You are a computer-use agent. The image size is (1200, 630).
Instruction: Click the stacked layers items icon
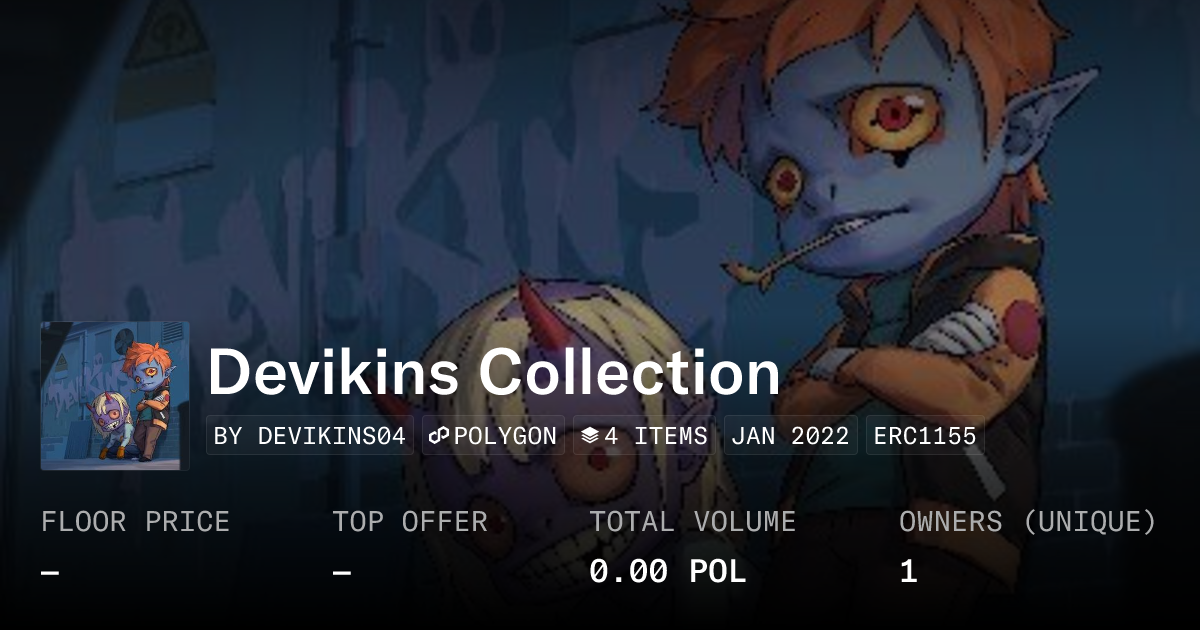tap(590, 436)
